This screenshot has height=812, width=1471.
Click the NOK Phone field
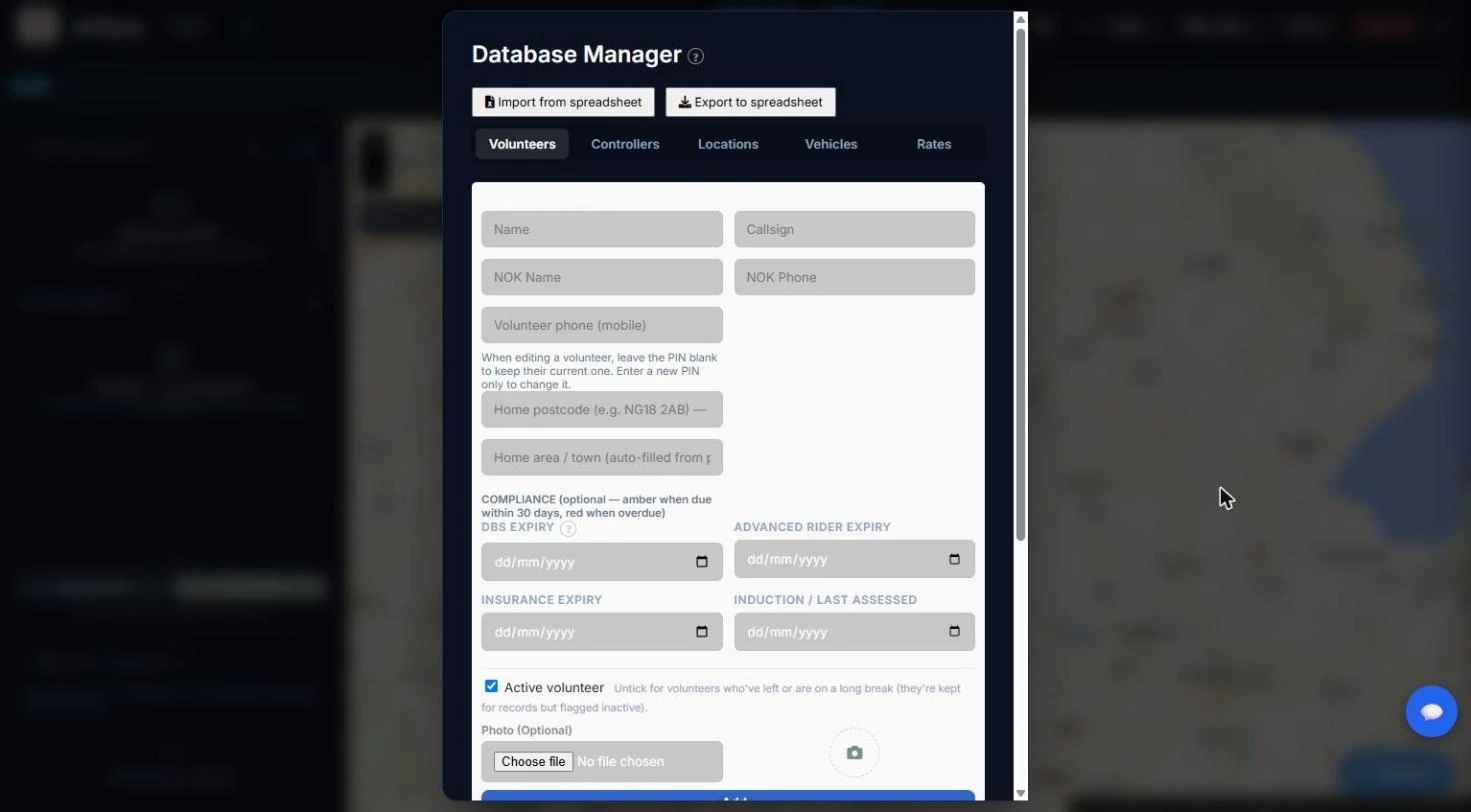[854, 277]
